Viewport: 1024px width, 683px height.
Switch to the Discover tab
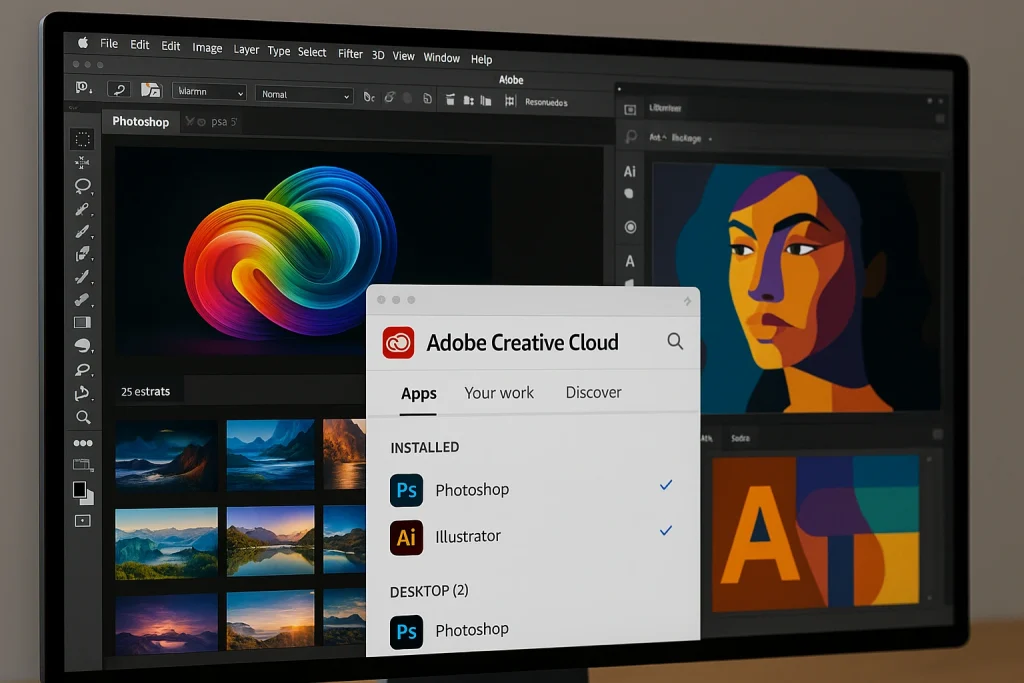pyautogui.click(x=593, y=393)
